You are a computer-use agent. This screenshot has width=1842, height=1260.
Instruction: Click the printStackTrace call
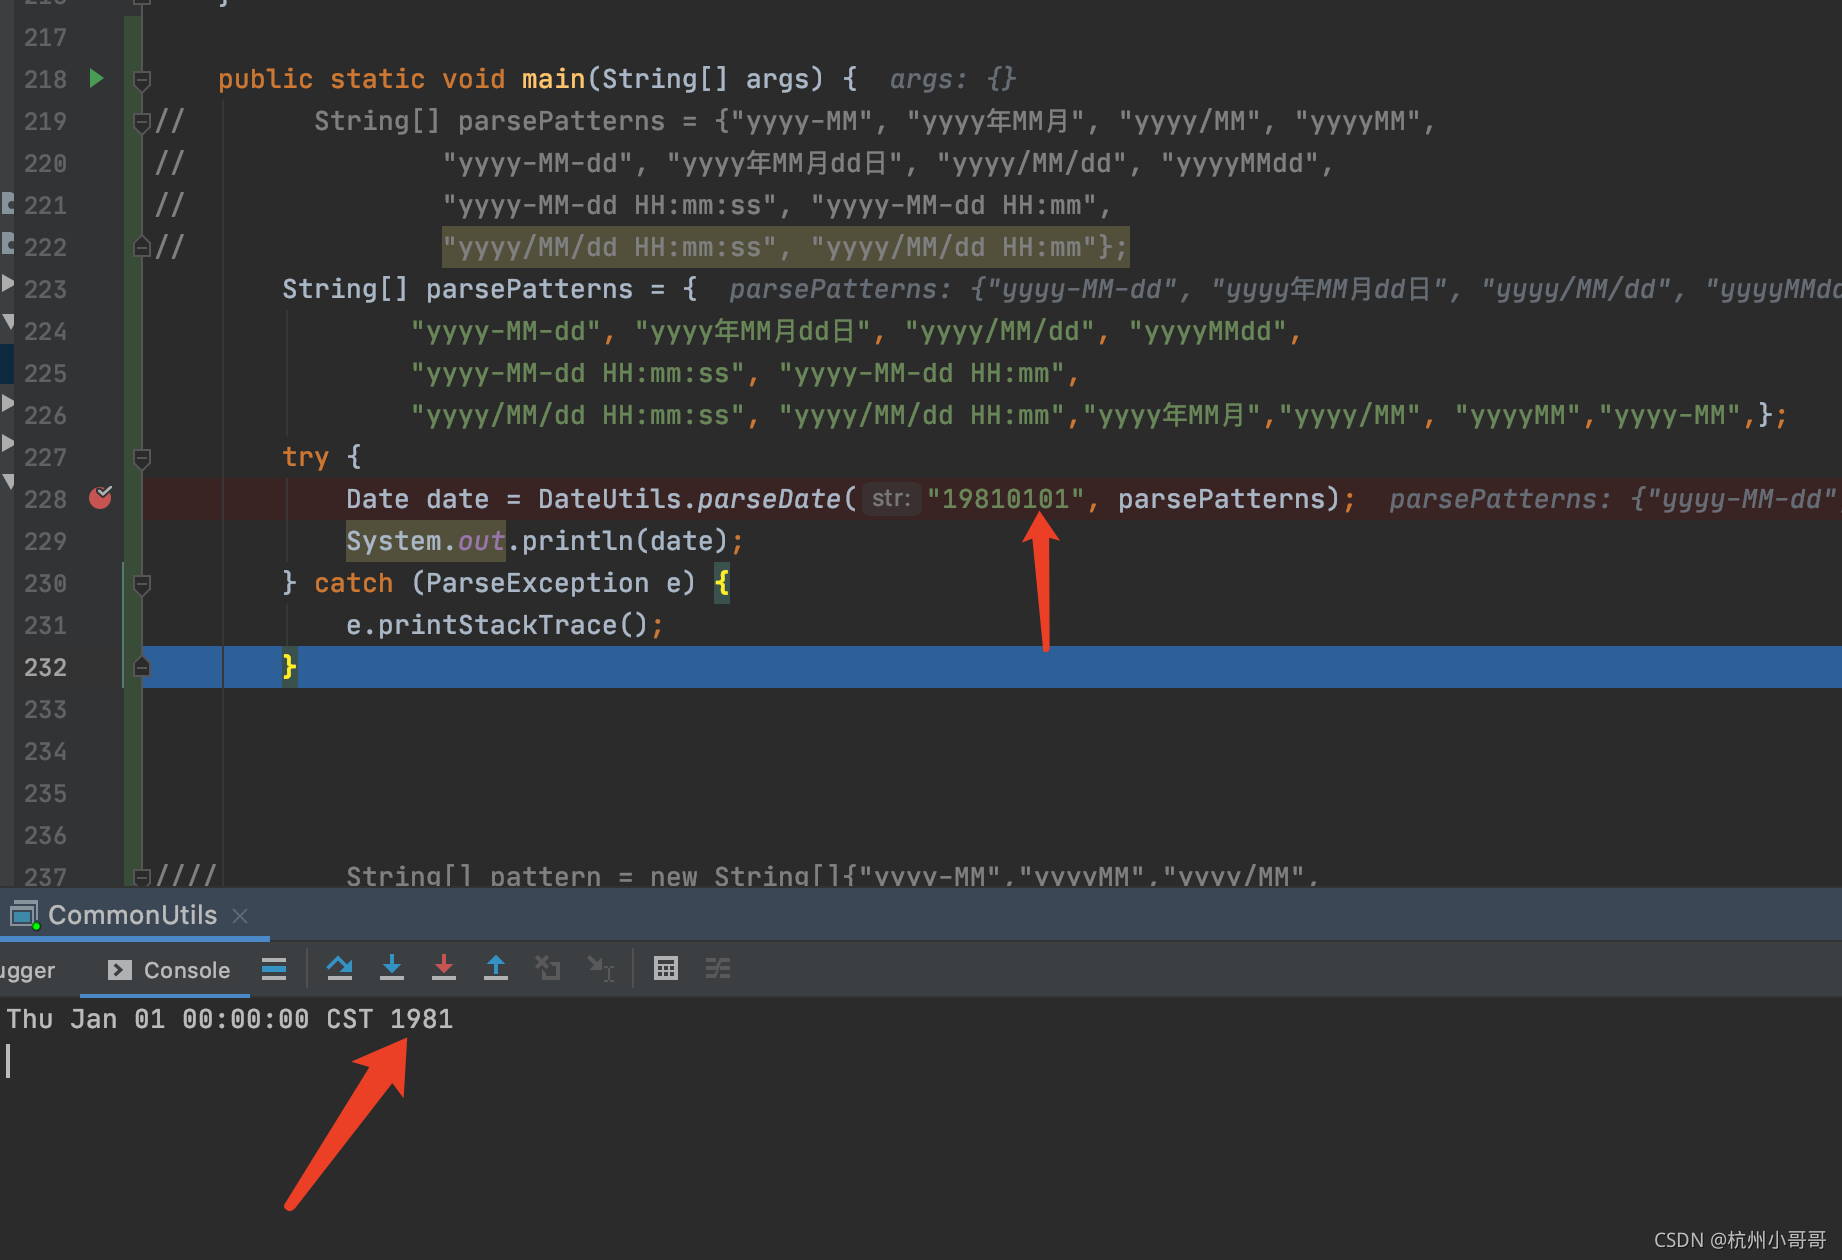pyautogui.click(x=497, y=625)
